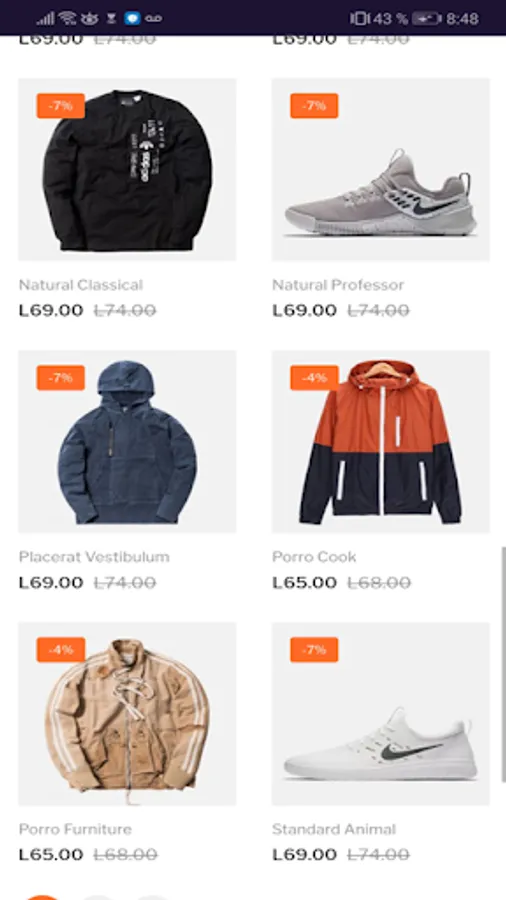Tap the -7% badge on Natural Professor
506x900 pixels.
(314, 106)
